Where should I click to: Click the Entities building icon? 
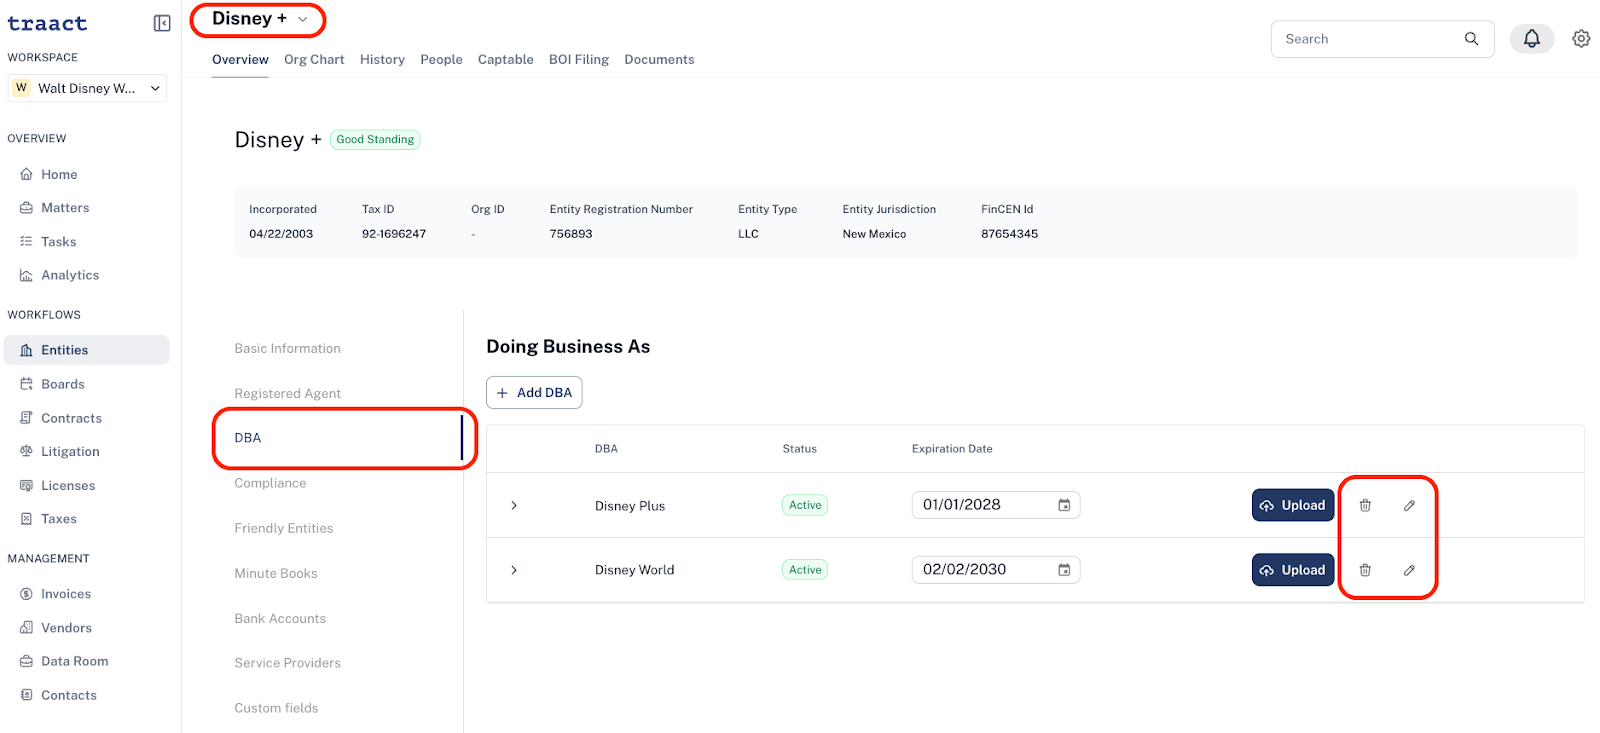[x=26, y=350]
